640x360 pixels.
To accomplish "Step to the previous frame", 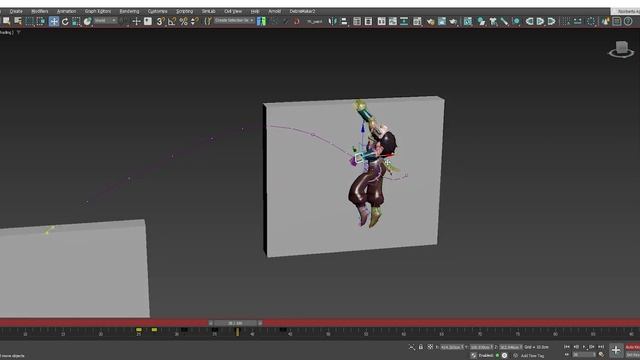I will pyautogui.click(x=576, y=347).
